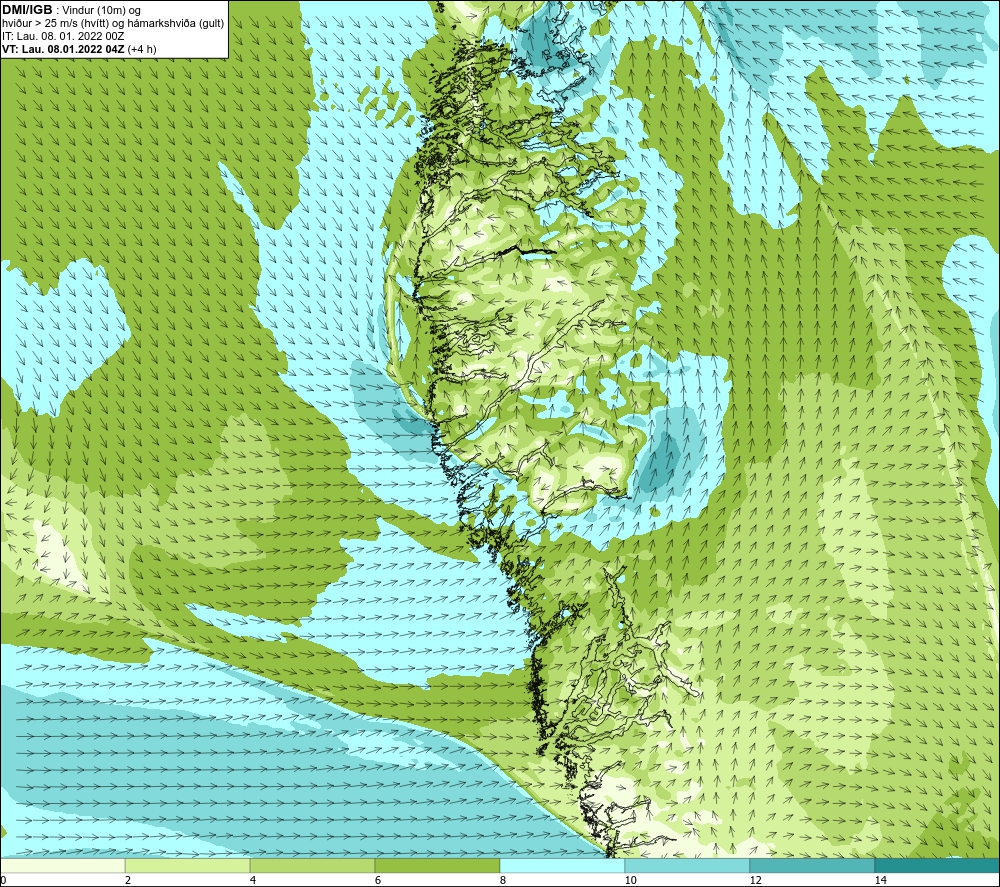Click the '10' colour scale label
The image size is (1000, 887).
[630, 881]
